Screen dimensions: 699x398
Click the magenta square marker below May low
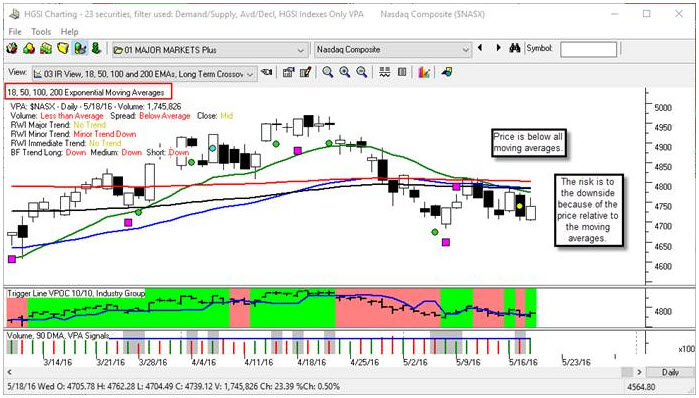click(446, 242)
